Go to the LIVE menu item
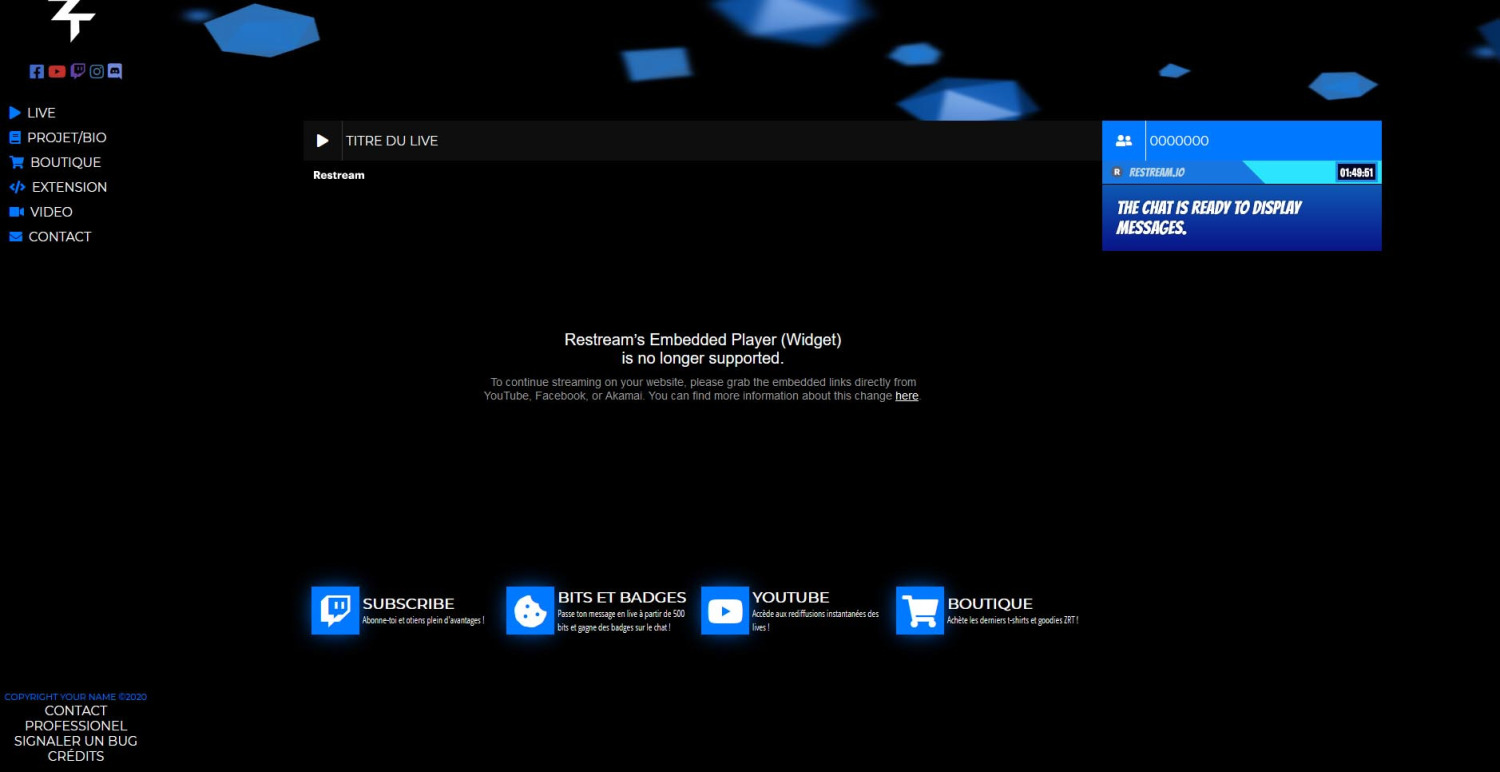The image size is (1500, 772). click(41, 113)
